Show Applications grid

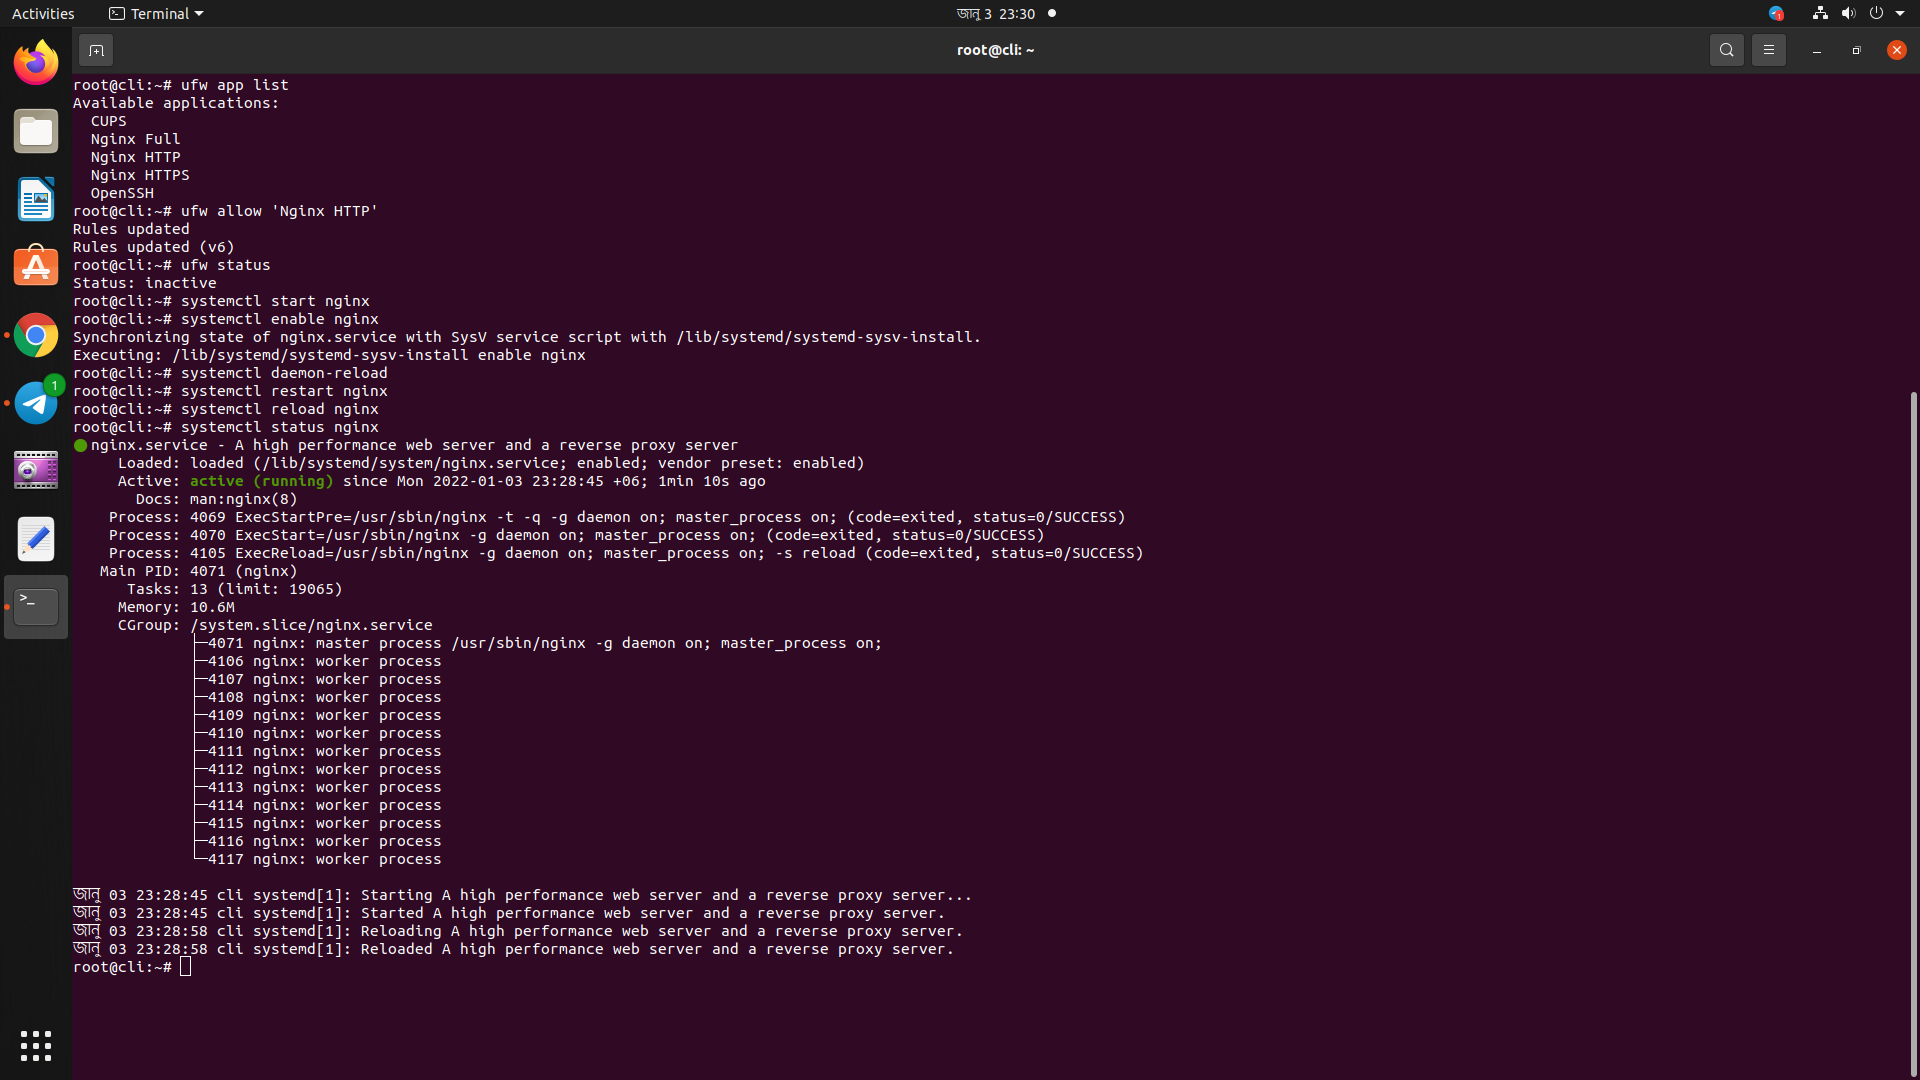(36, 1046)
